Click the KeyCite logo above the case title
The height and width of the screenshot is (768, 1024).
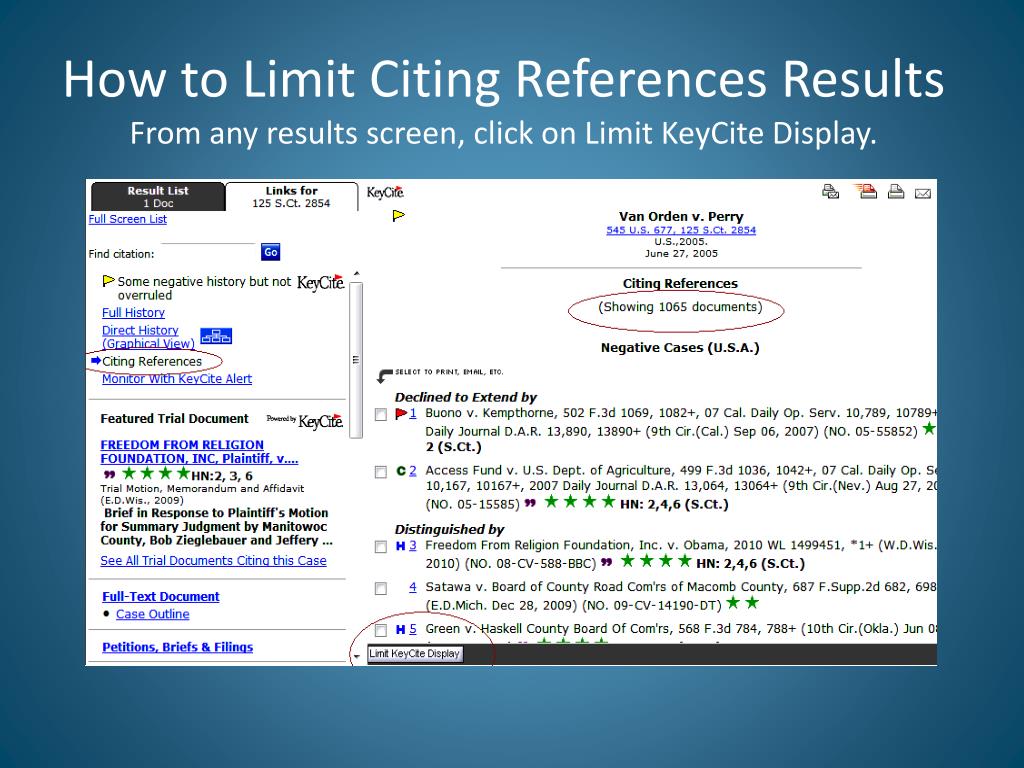click(385, 192)
